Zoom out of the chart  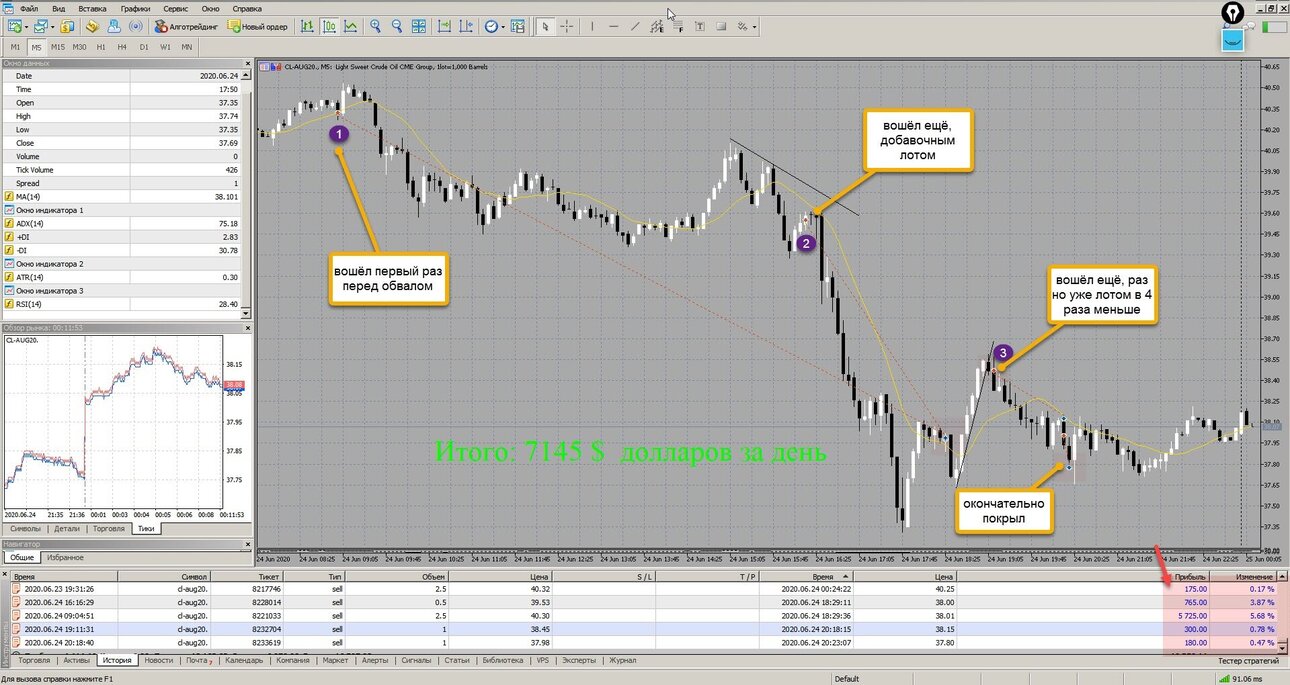(397, 27)
